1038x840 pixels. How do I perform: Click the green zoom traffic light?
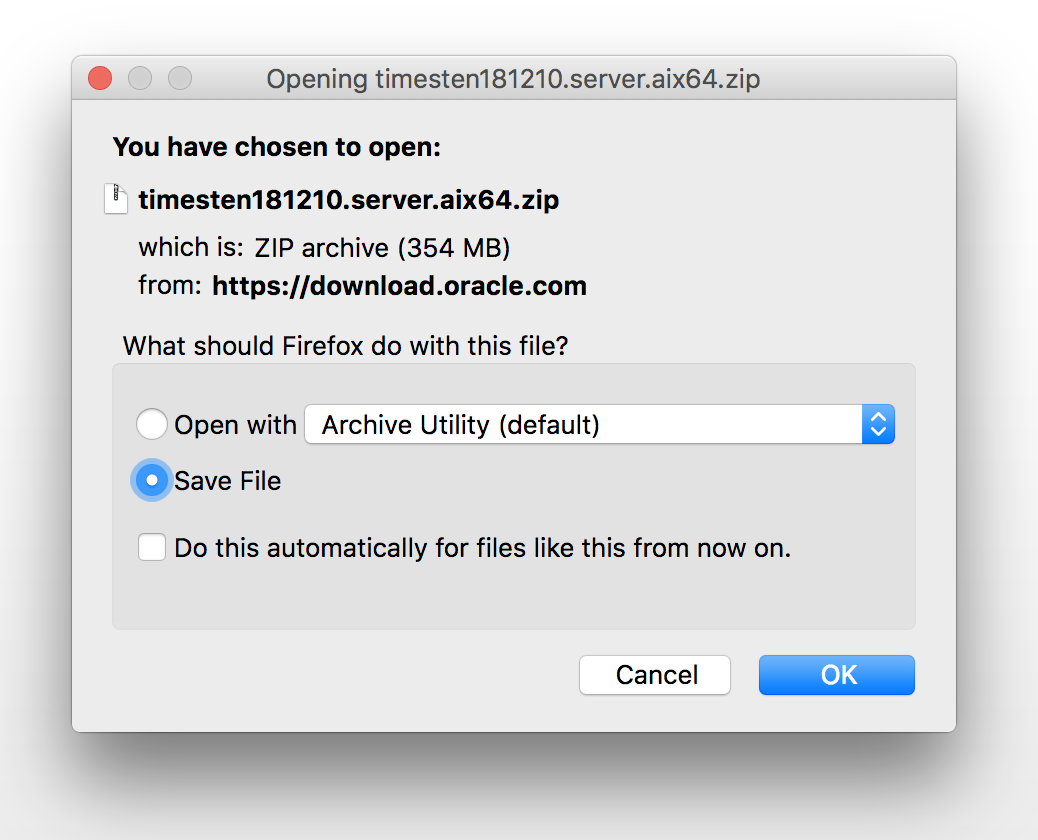pos(179,78)
